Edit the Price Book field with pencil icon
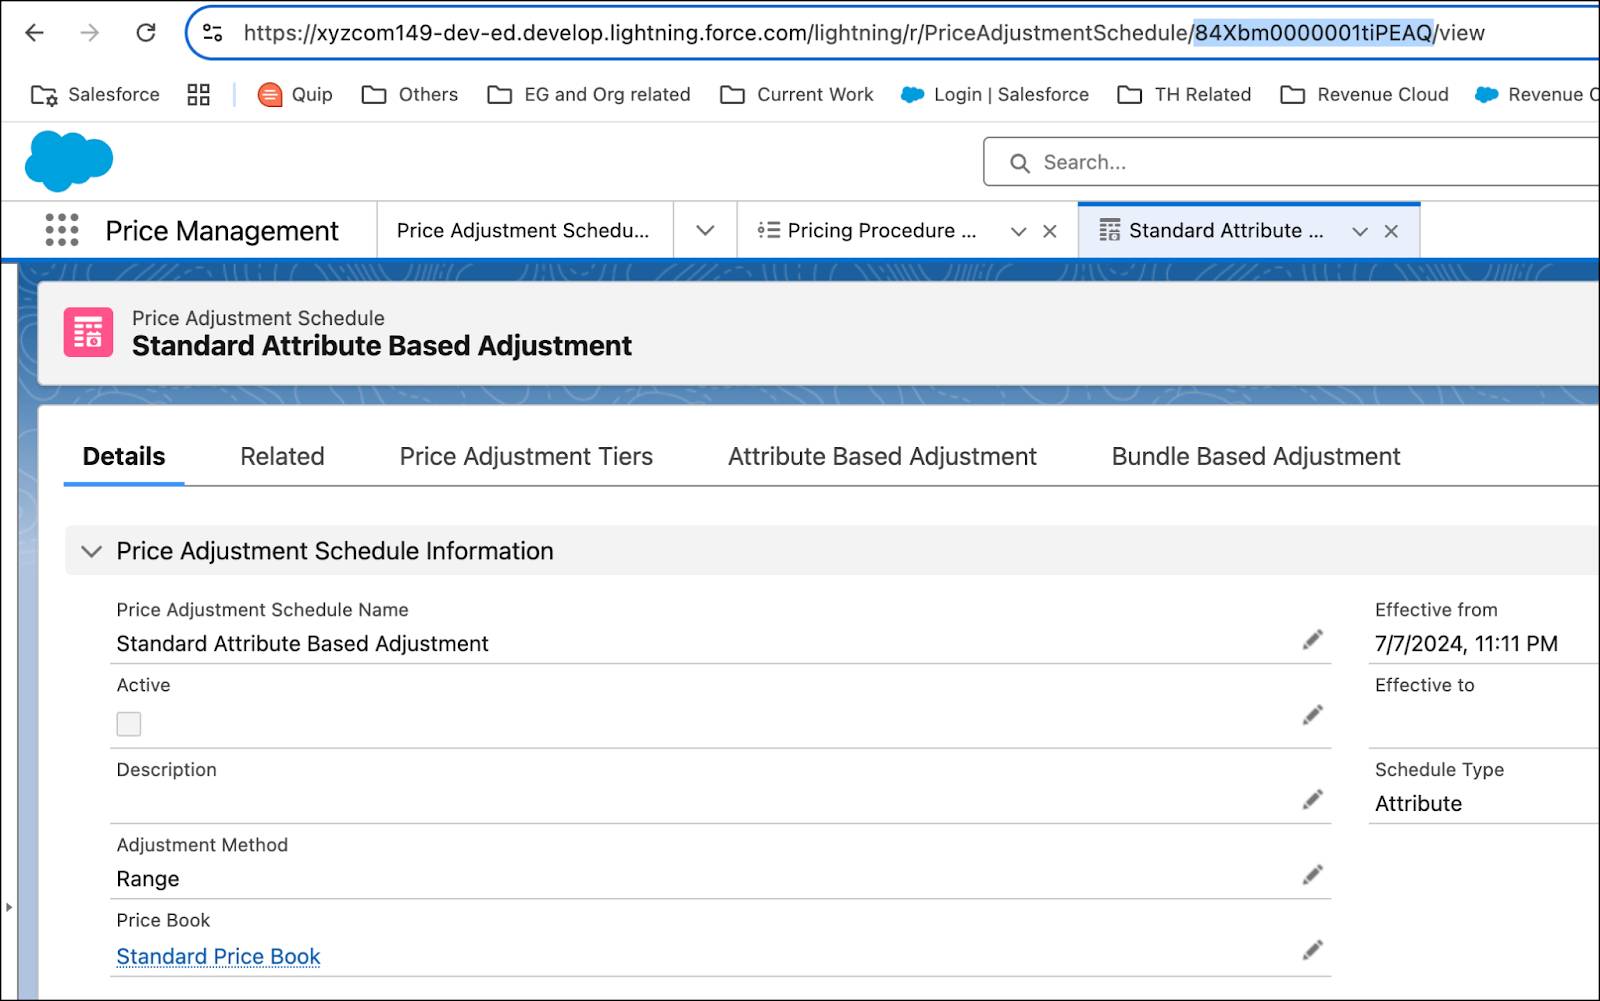Image resolution: width=1600 pixels, height=1001 pixels. 1313,950
